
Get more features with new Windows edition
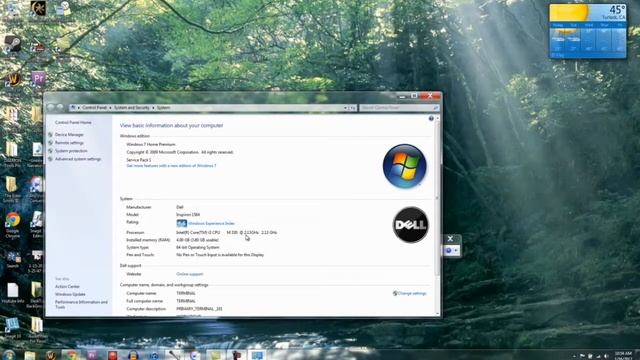coord(171,166)
